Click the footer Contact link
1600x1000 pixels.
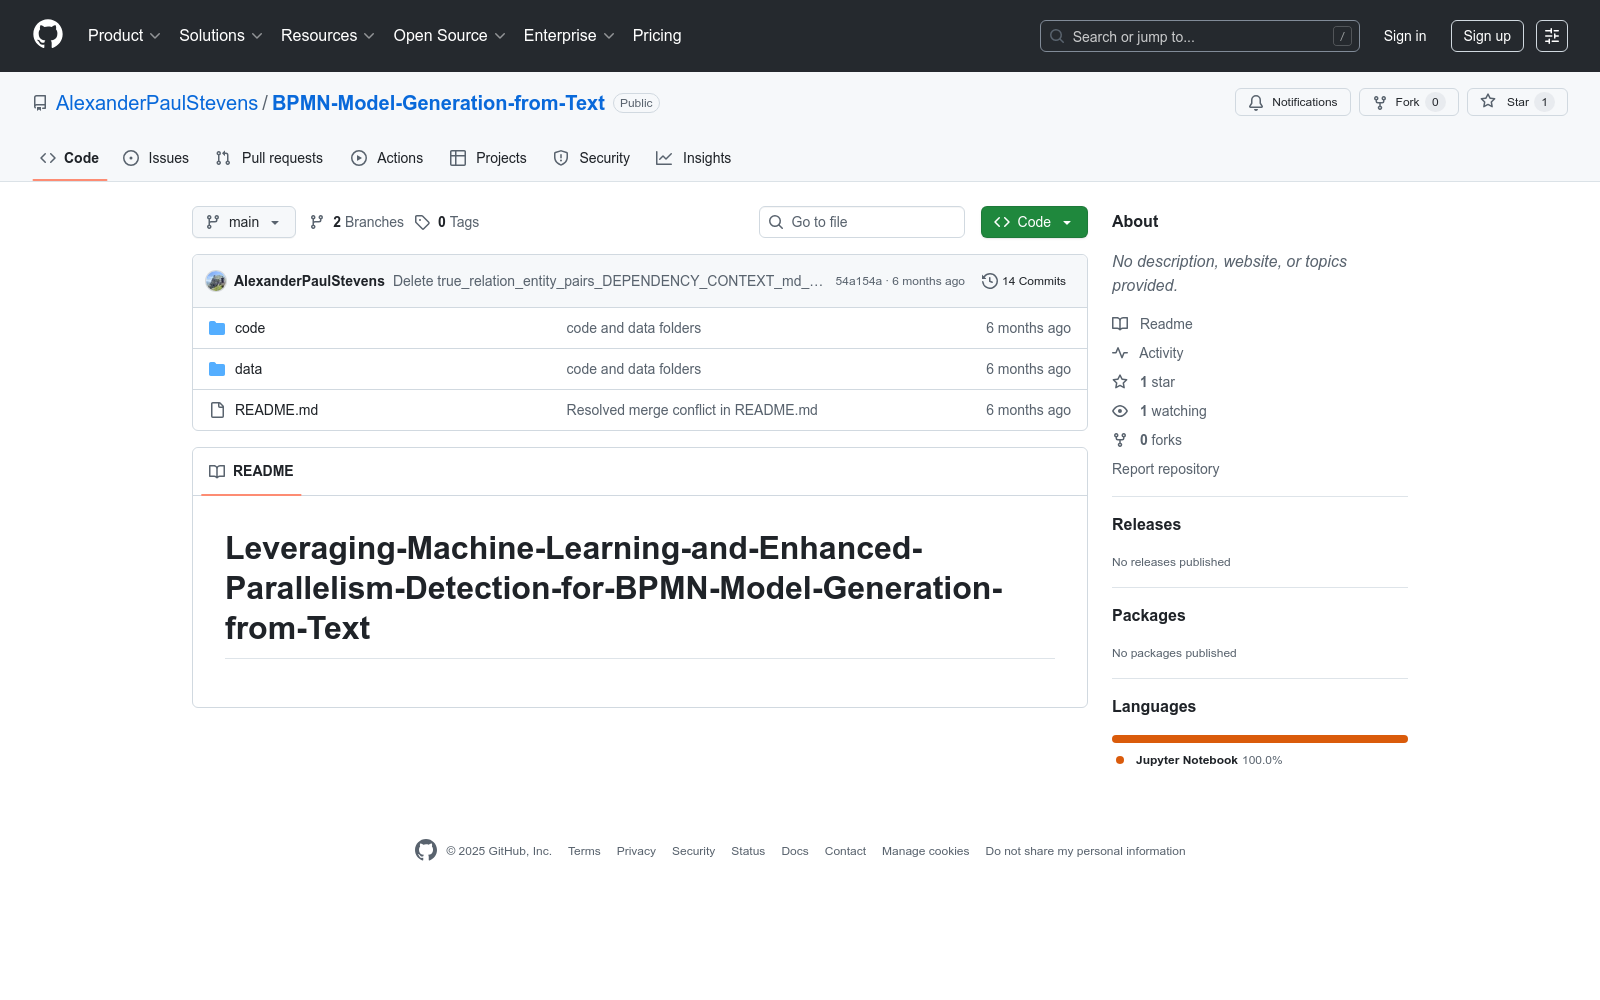tap(845, 851)
